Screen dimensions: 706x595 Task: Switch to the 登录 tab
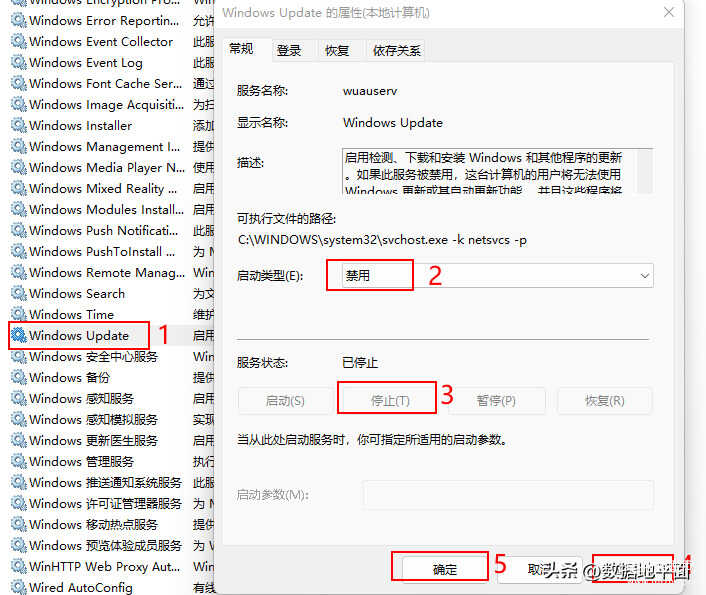point(289,50)
